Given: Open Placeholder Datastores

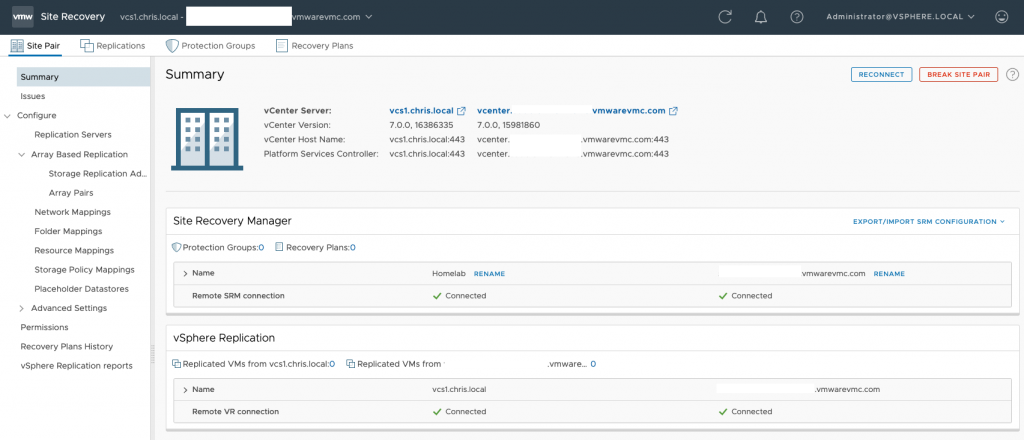Looking at the screenshot, I should click(81, 289).
